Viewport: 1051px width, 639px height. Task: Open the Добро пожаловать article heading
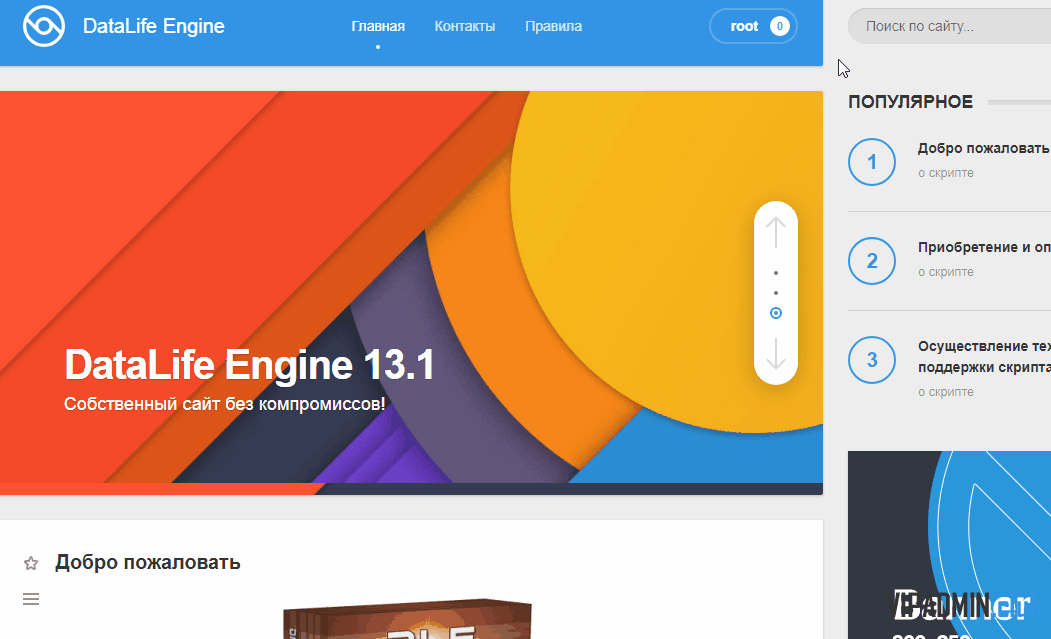click(147, 562)
